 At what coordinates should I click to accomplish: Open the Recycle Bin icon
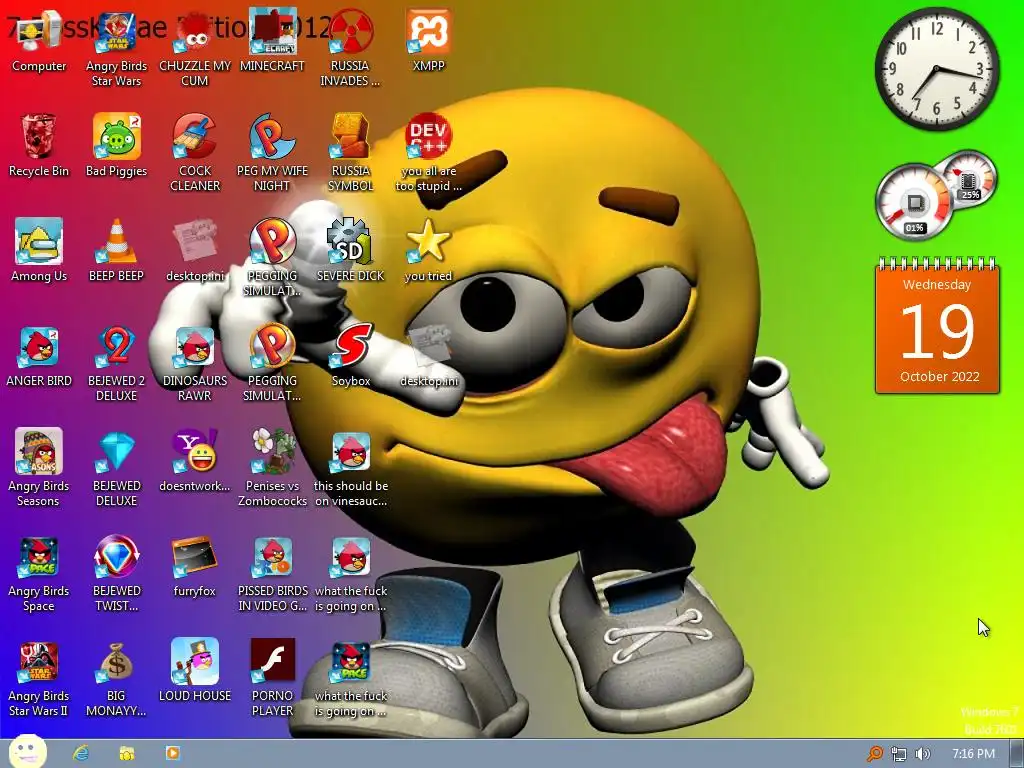(39, 146)
